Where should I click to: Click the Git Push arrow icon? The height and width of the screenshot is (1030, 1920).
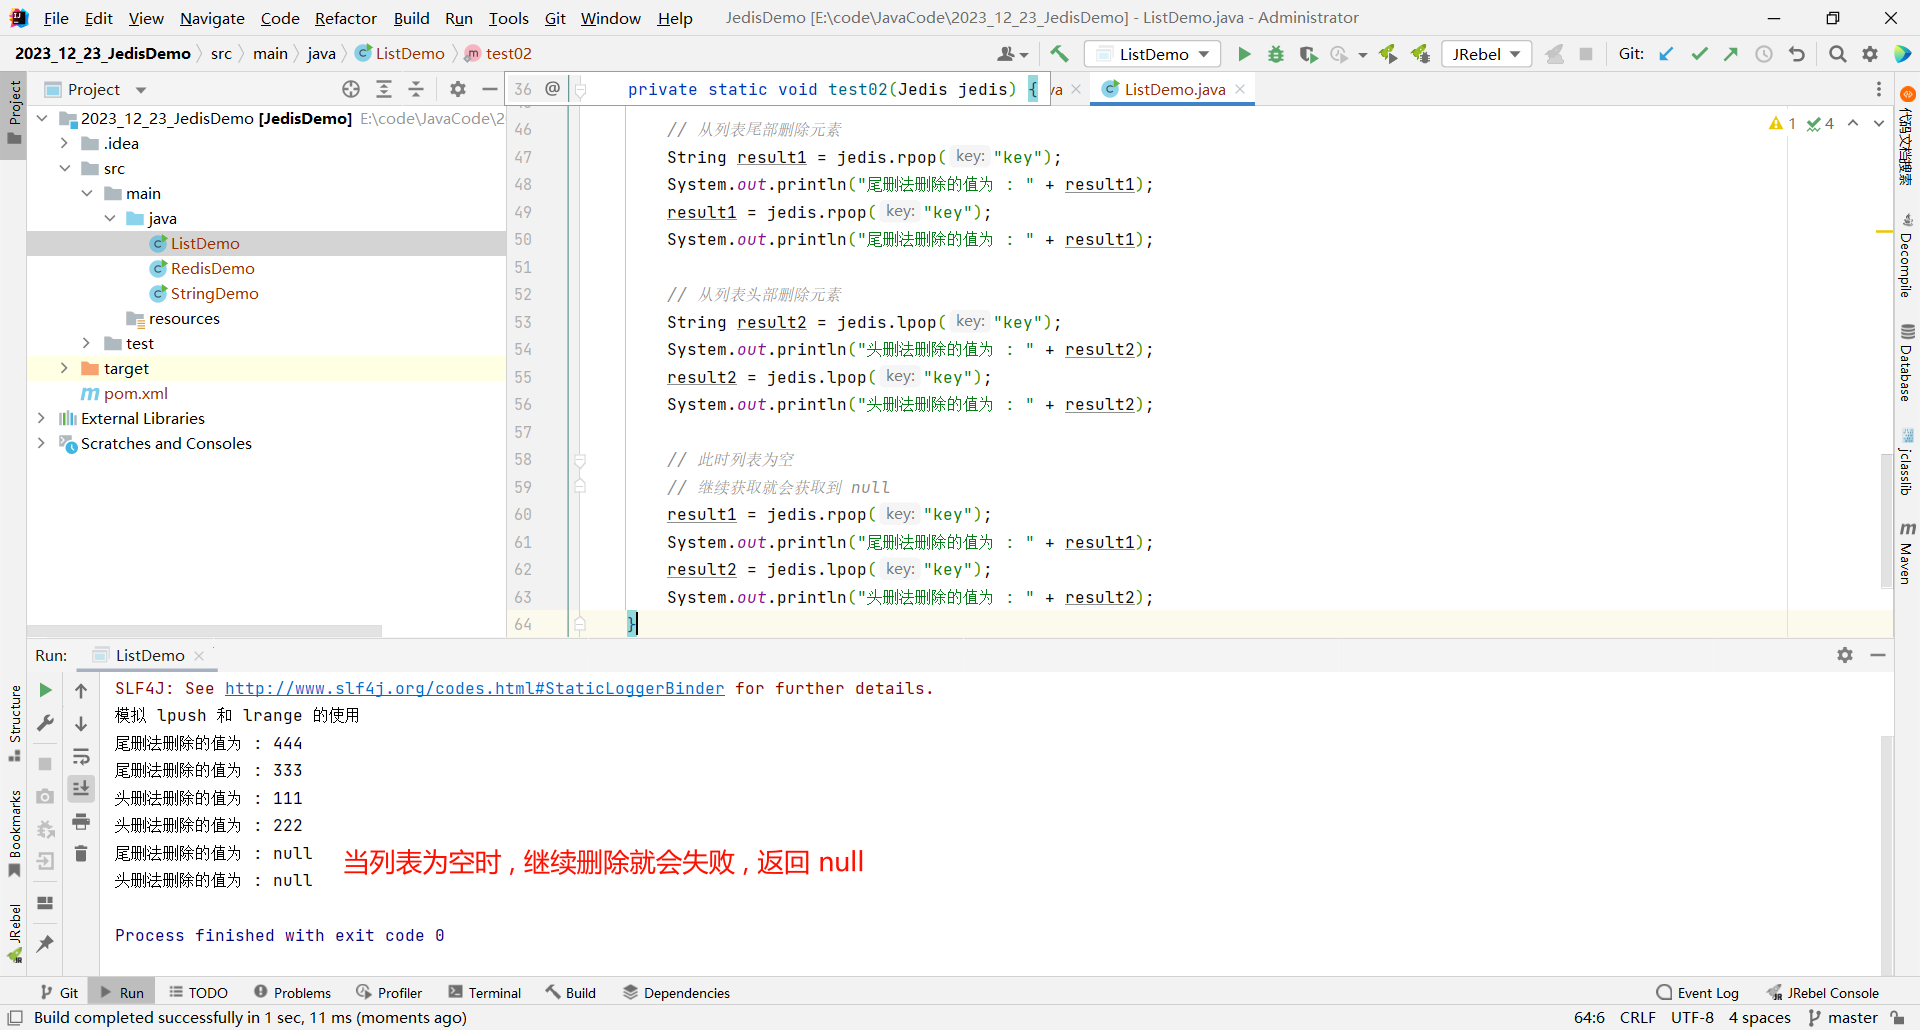(x=1731, y=54)
